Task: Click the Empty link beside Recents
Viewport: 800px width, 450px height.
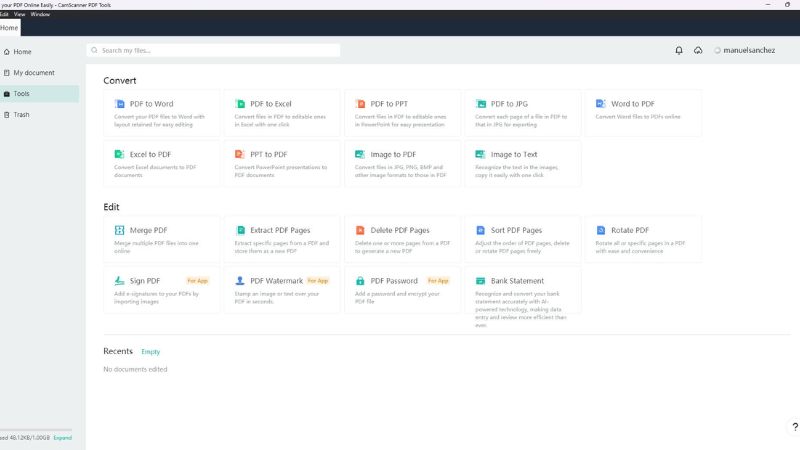Action: (x=150, y=352)
